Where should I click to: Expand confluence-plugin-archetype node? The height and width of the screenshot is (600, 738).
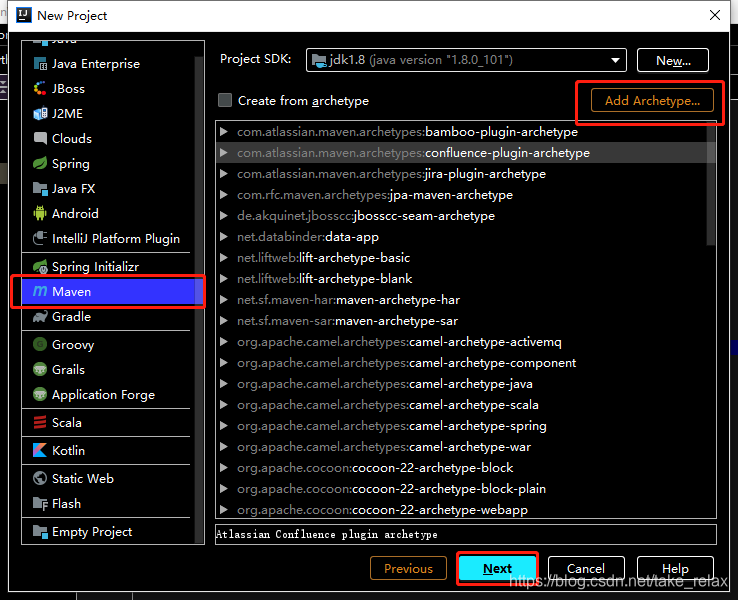tap(224, 153)
